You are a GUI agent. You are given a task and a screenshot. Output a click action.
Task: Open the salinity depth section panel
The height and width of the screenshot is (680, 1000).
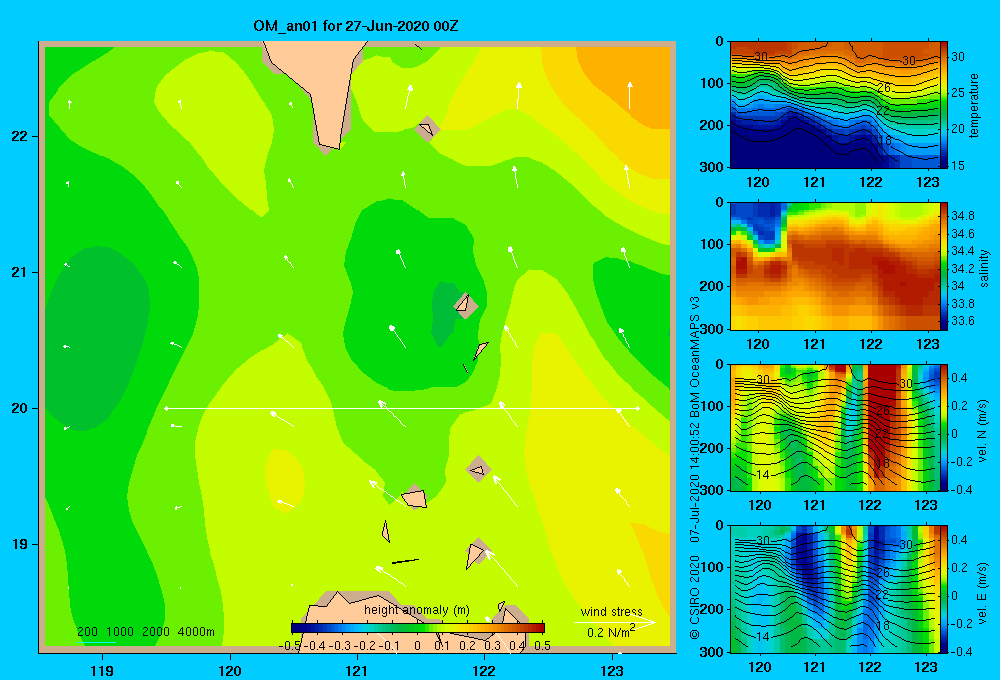835,266
